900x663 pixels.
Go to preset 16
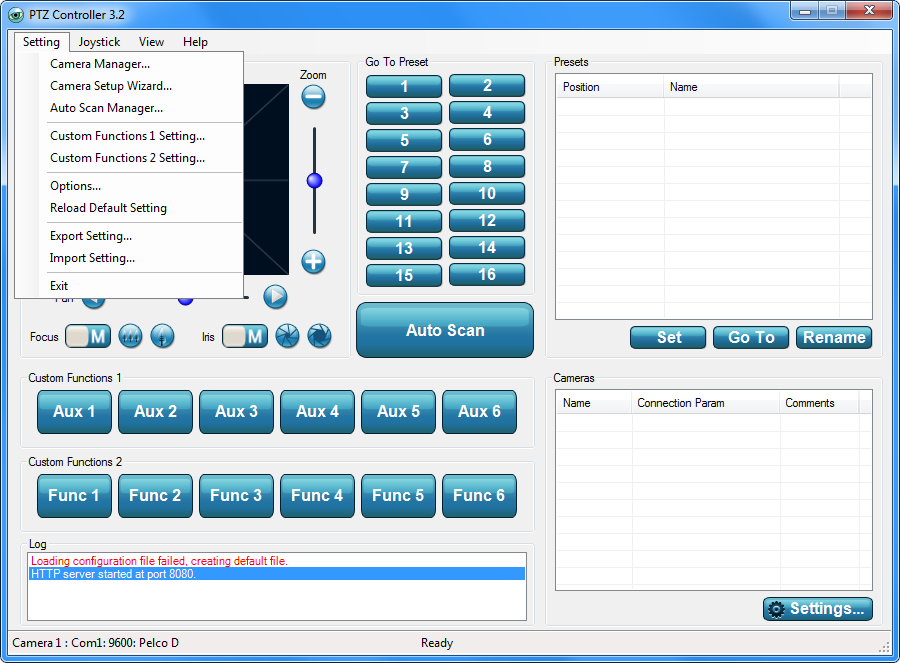[x=487, y=274]
